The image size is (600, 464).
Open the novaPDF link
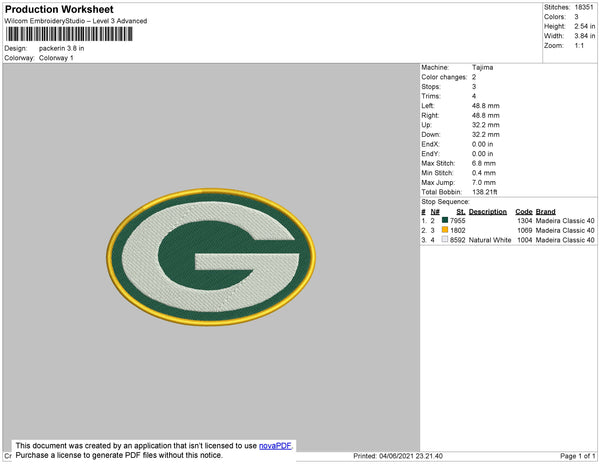point(275,446)
